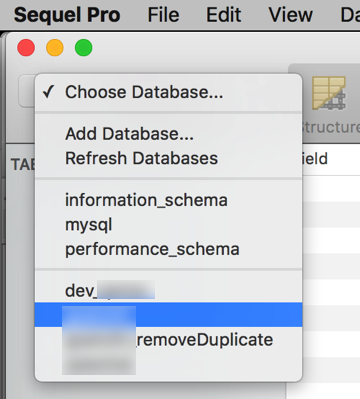Click the red close window button

tap(26, 48)
